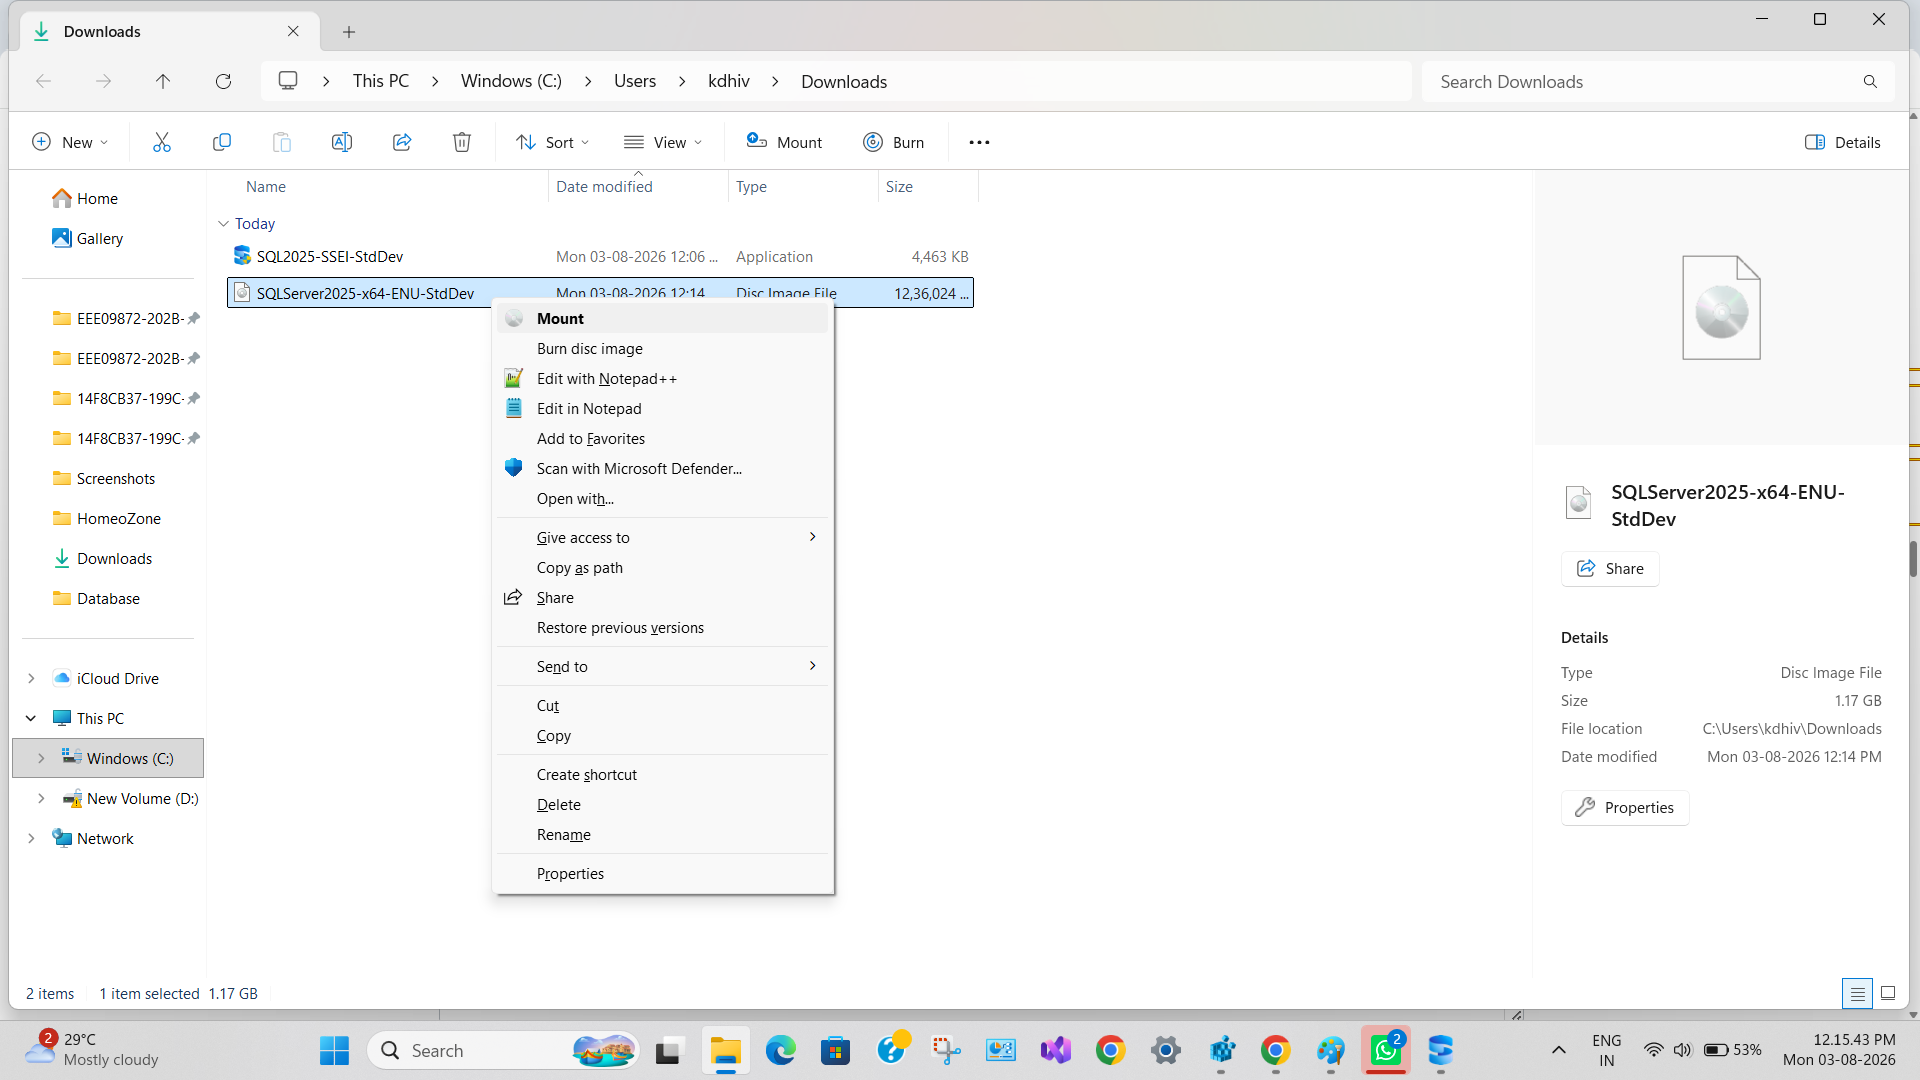The image size is (1920, 1080).
Task: Click the Date modified column header
Action: (x=638, y=186)
